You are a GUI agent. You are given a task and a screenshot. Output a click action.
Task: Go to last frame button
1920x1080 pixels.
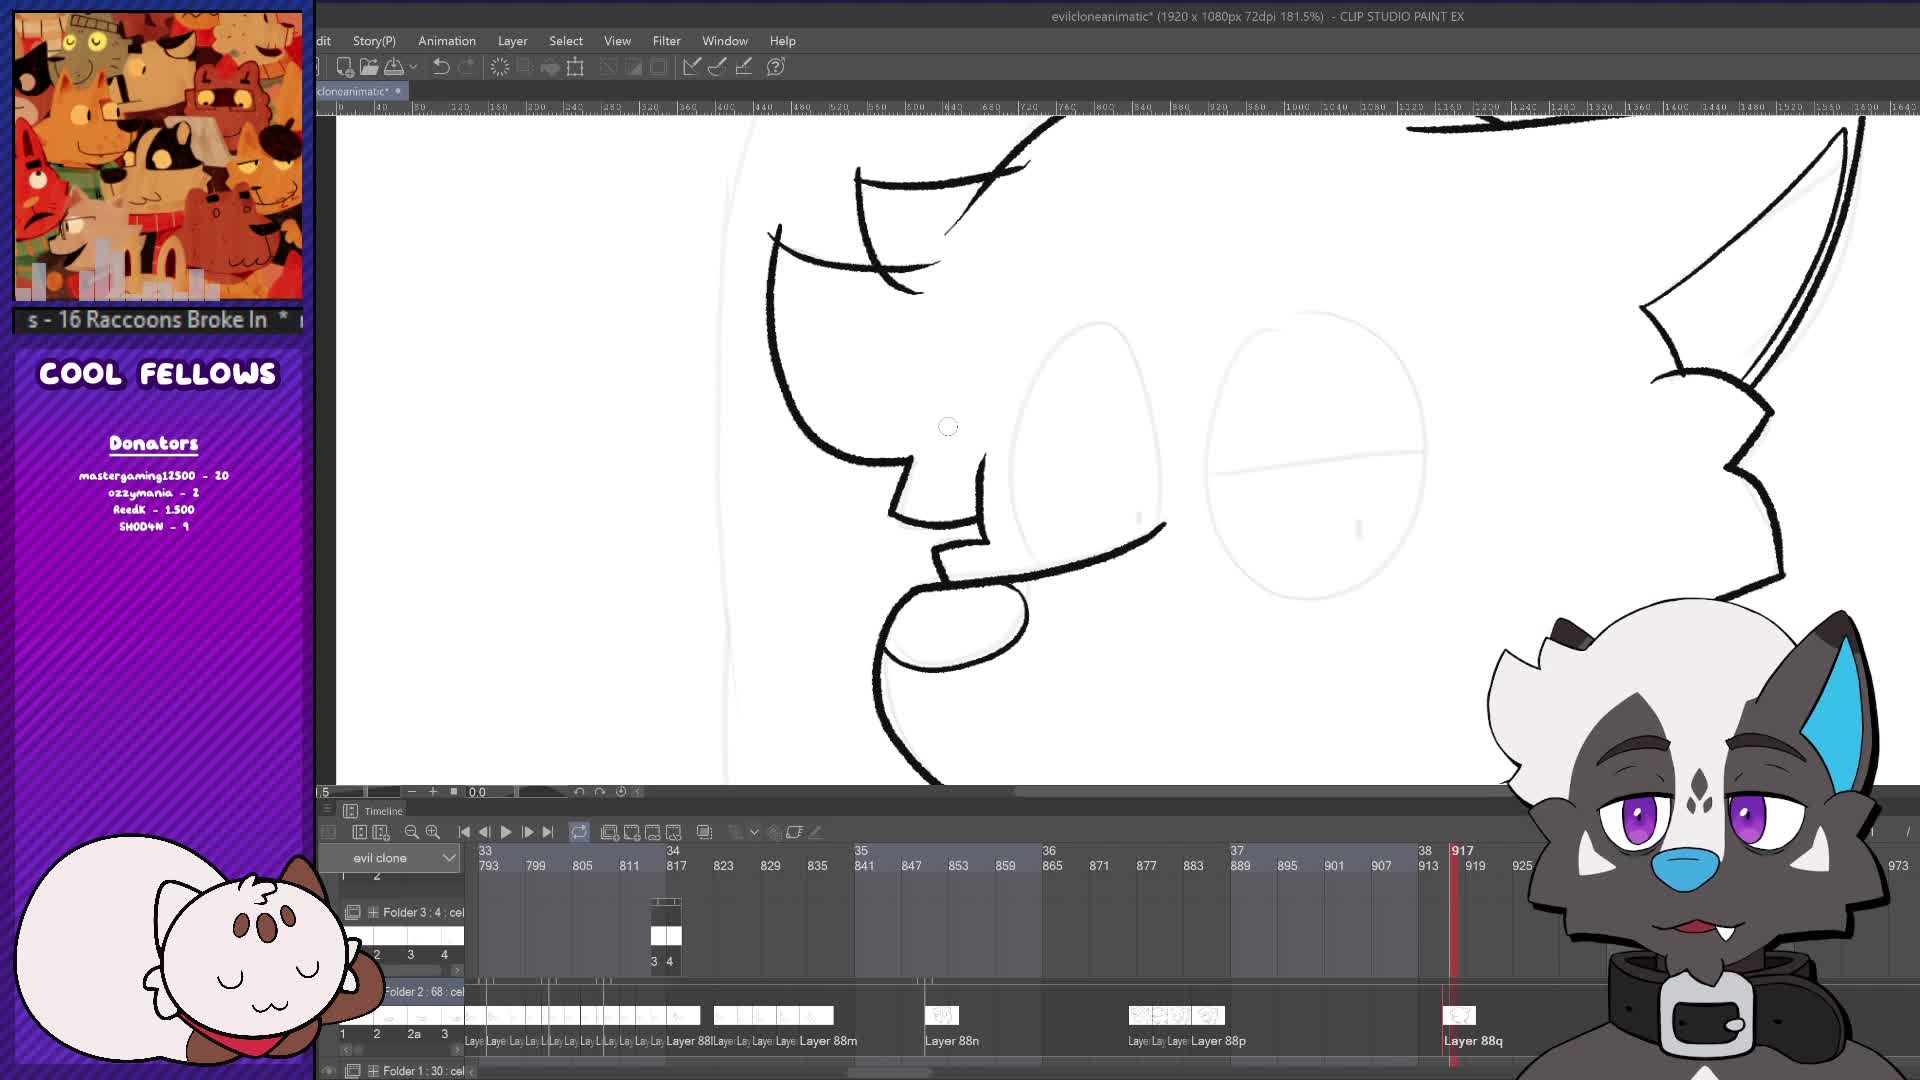point(548,832)
